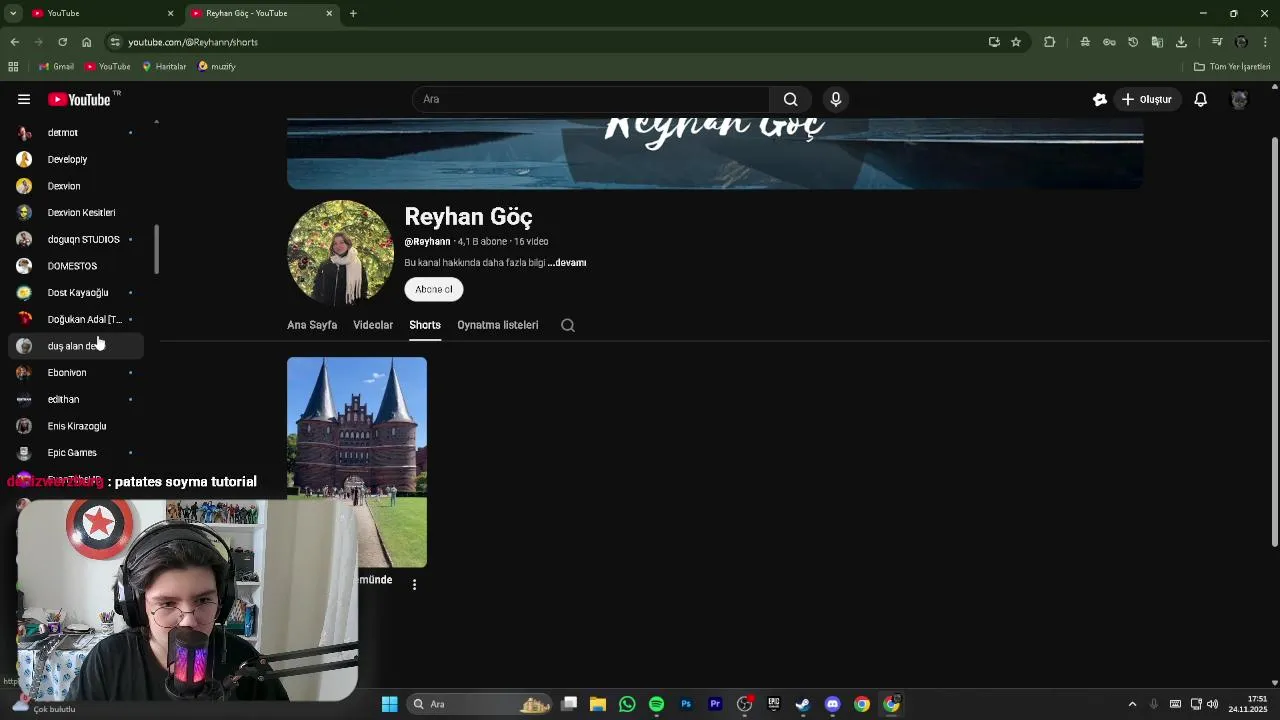This screenshot has height=720, width=1280.
Task: Open the Tüm Yer İşaretleri folder
Action: pos(1232,66)
